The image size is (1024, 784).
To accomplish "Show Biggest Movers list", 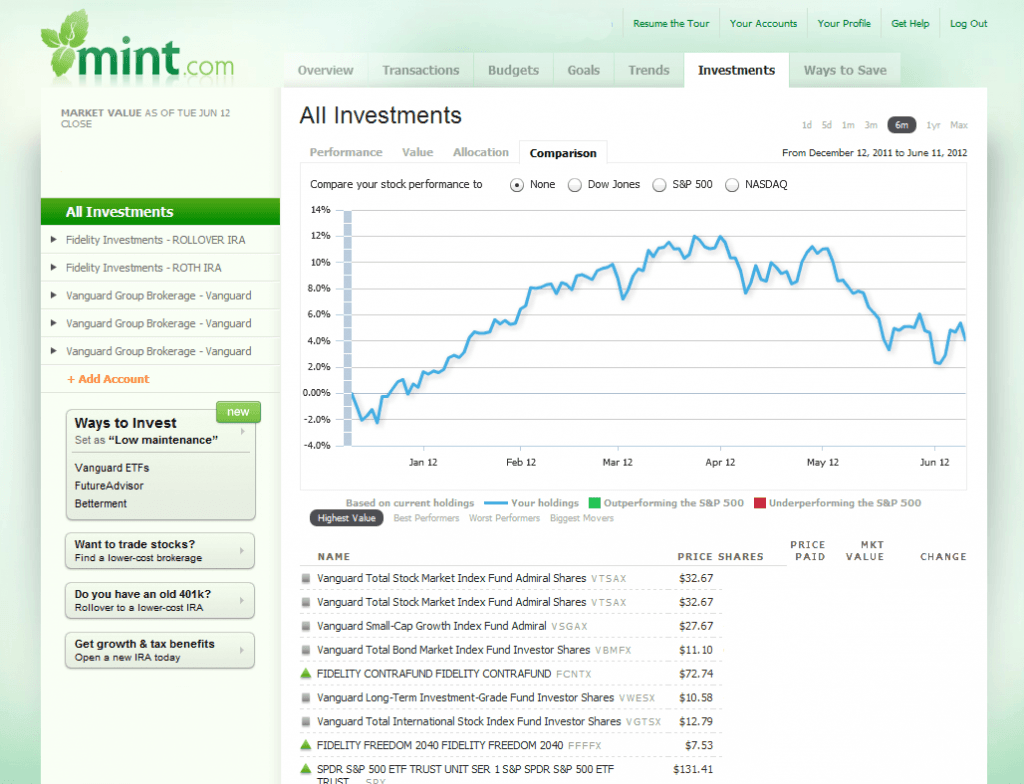I will [x=581, y=518].
